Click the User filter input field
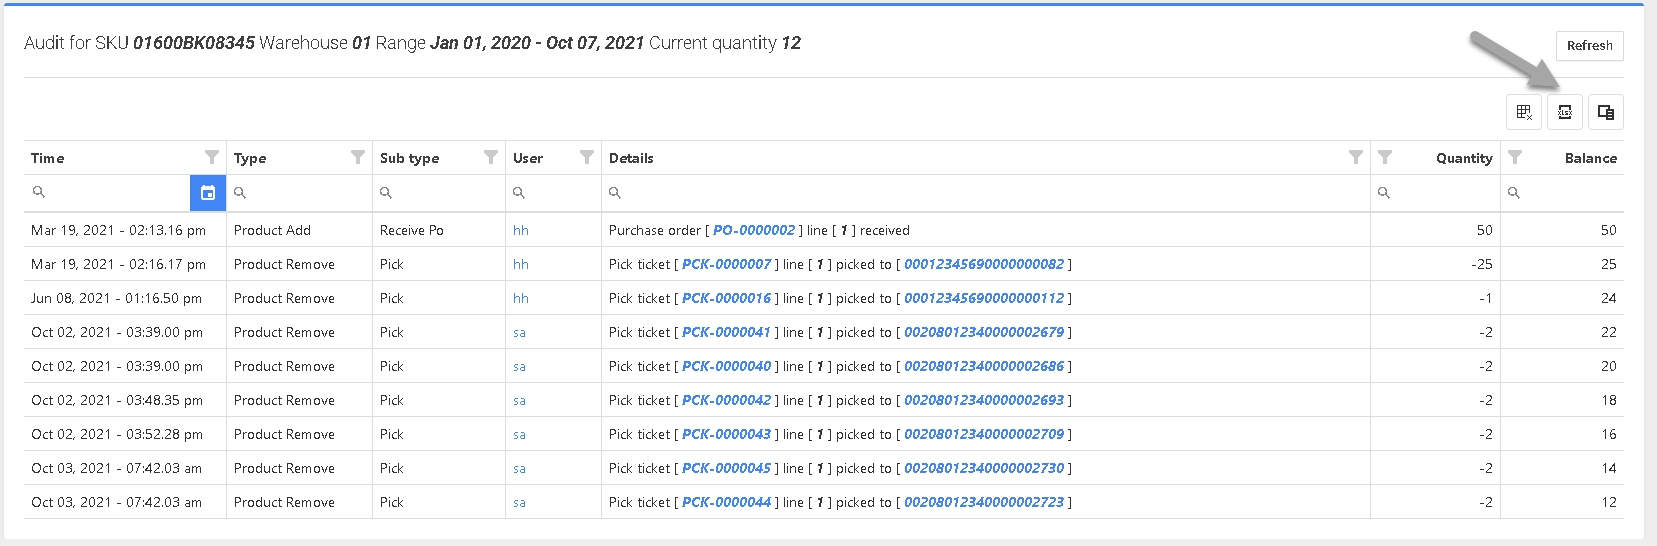 (x=562, y=193)
